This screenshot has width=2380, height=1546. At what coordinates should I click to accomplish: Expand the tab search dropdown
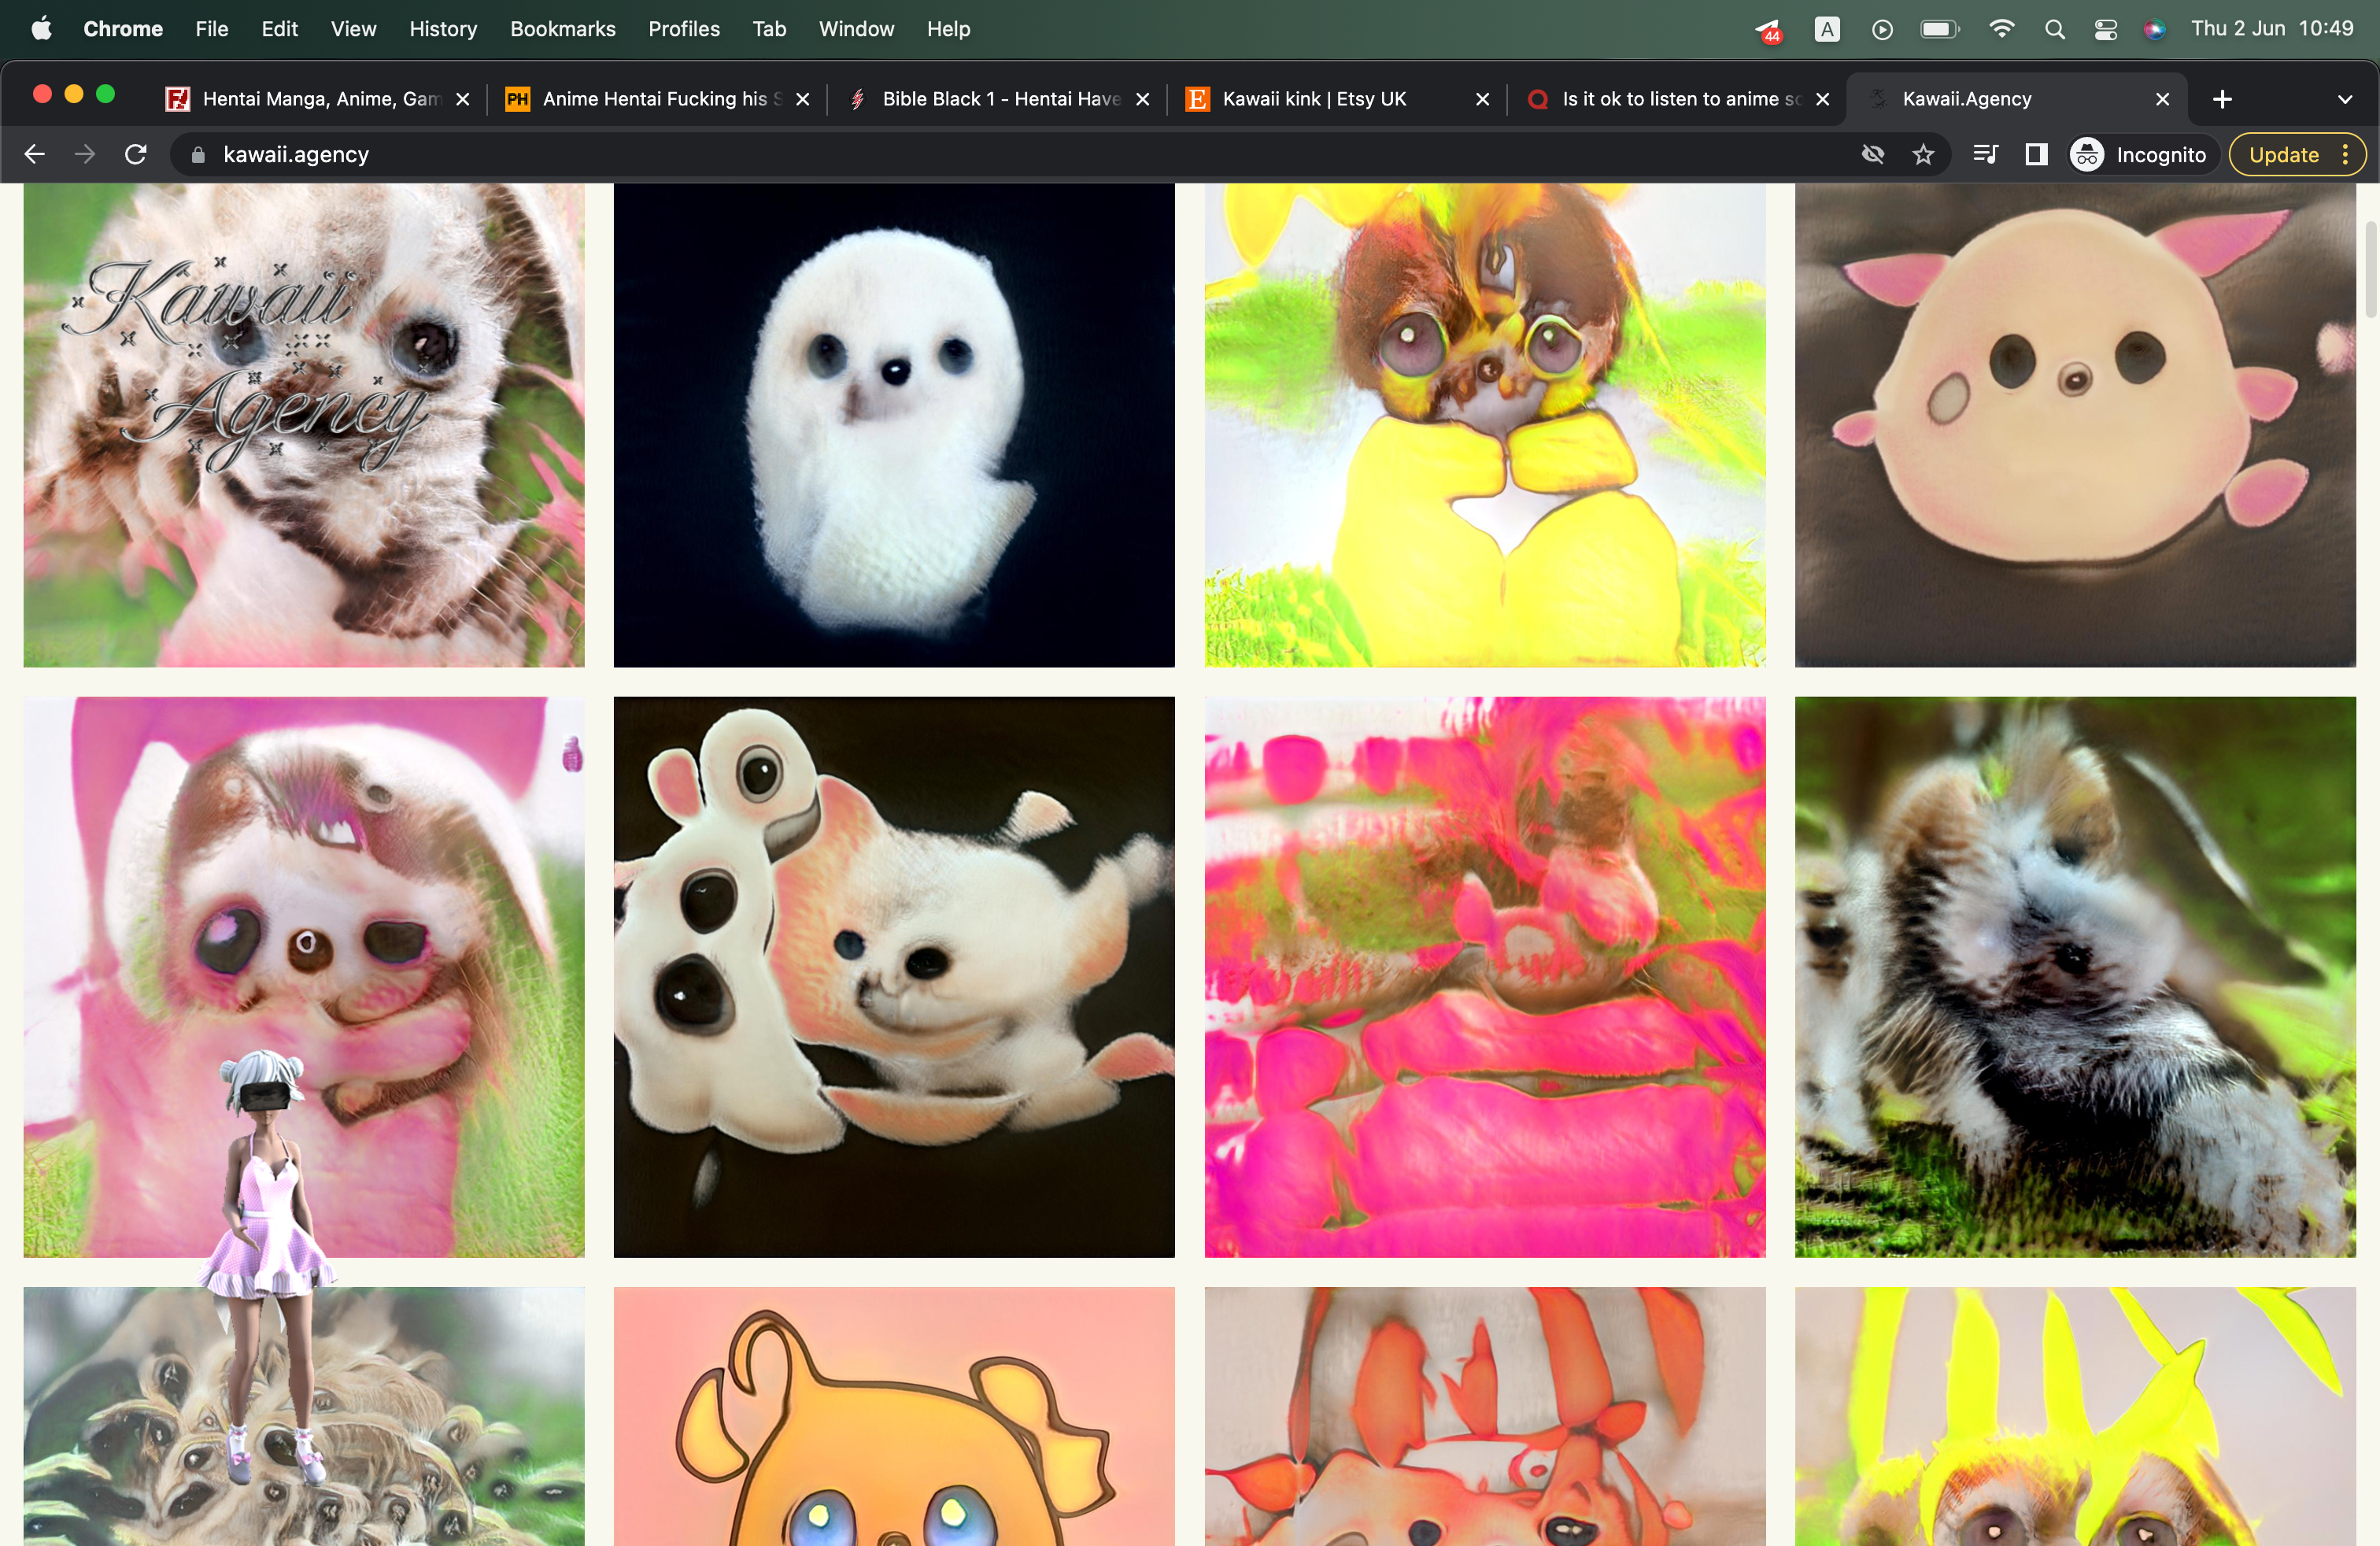pos(2345,99)
